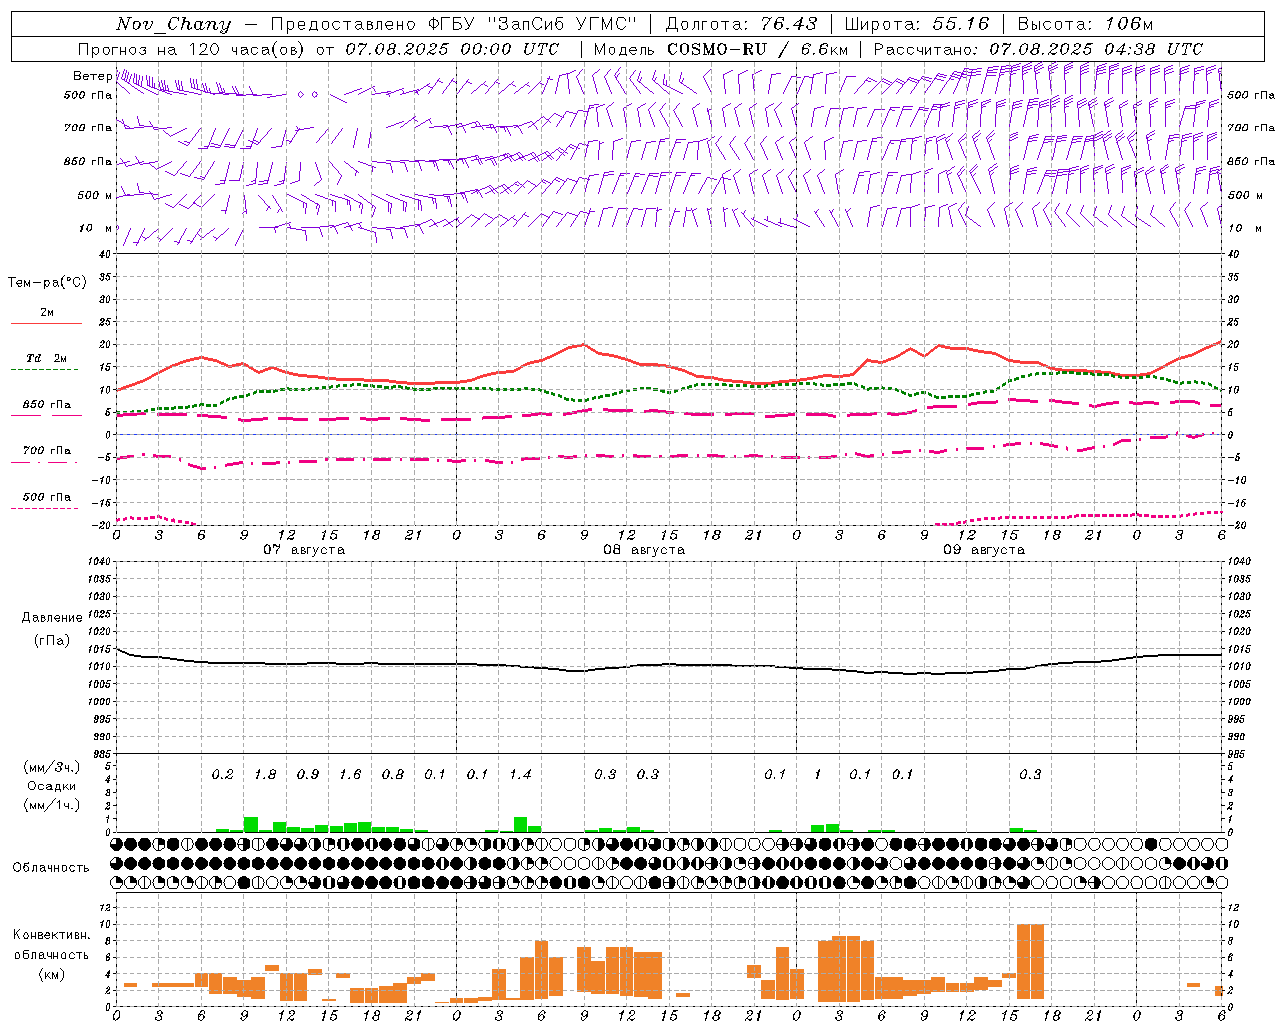Viewport: 1280px width, 1024px height.
Task: Click the 09 августа date label
Action: [984, 550]
